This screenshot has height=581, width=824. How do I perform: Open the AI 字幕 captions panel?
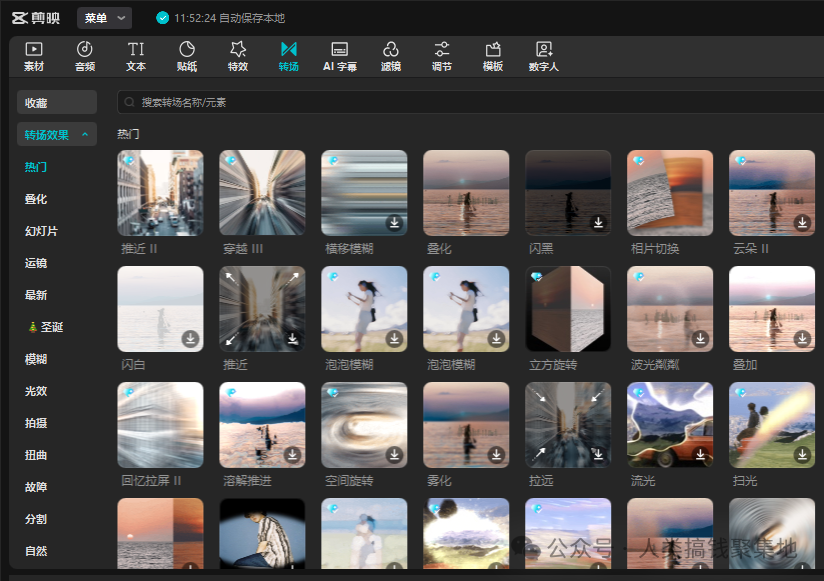340,56
